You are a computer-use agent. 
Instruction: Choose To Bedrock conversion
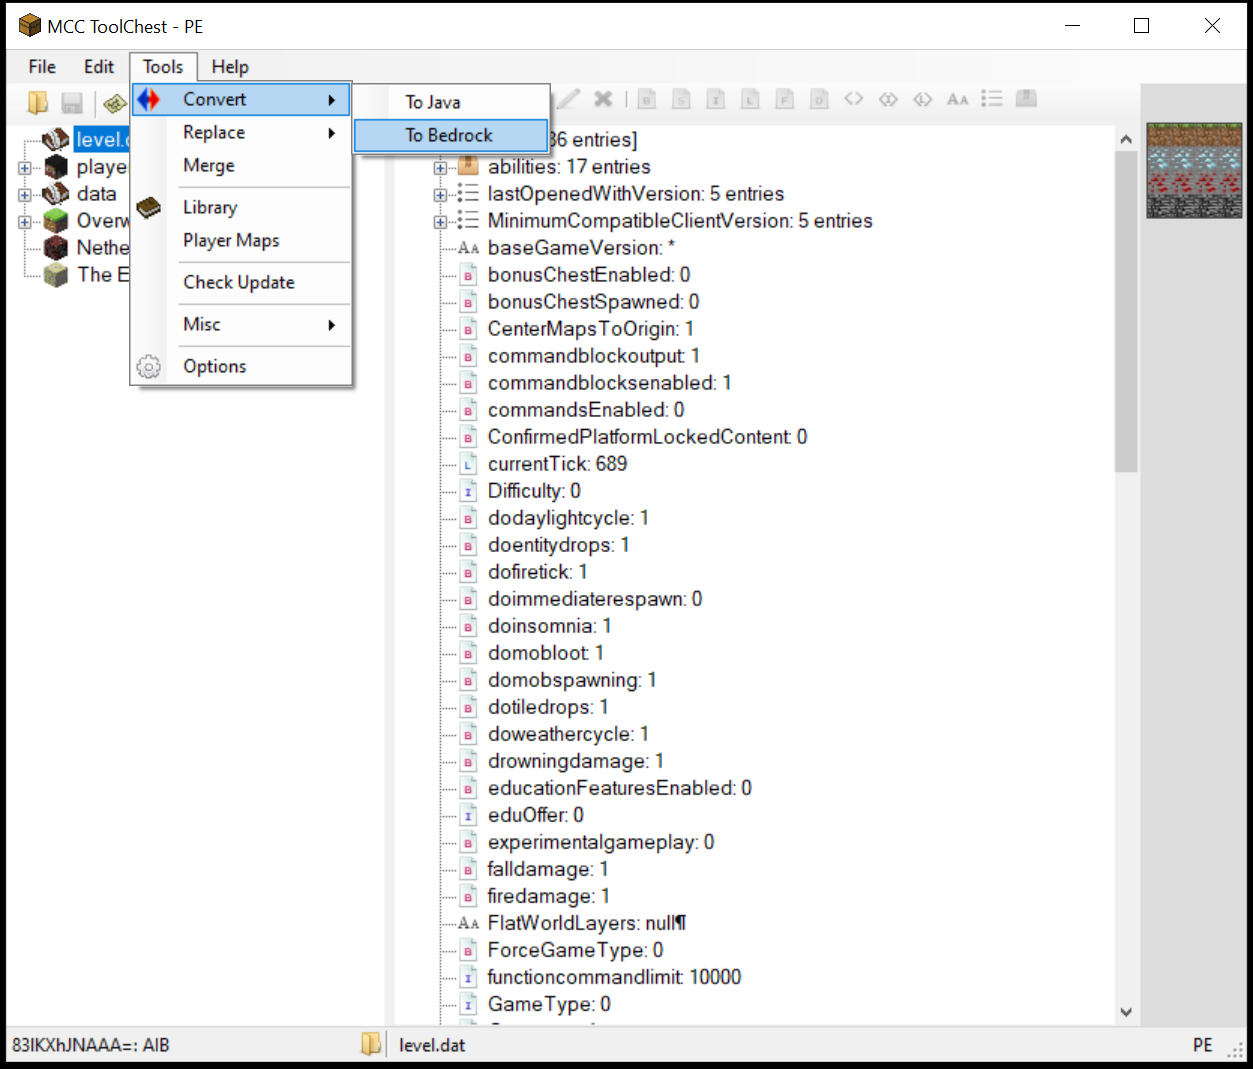449,136
